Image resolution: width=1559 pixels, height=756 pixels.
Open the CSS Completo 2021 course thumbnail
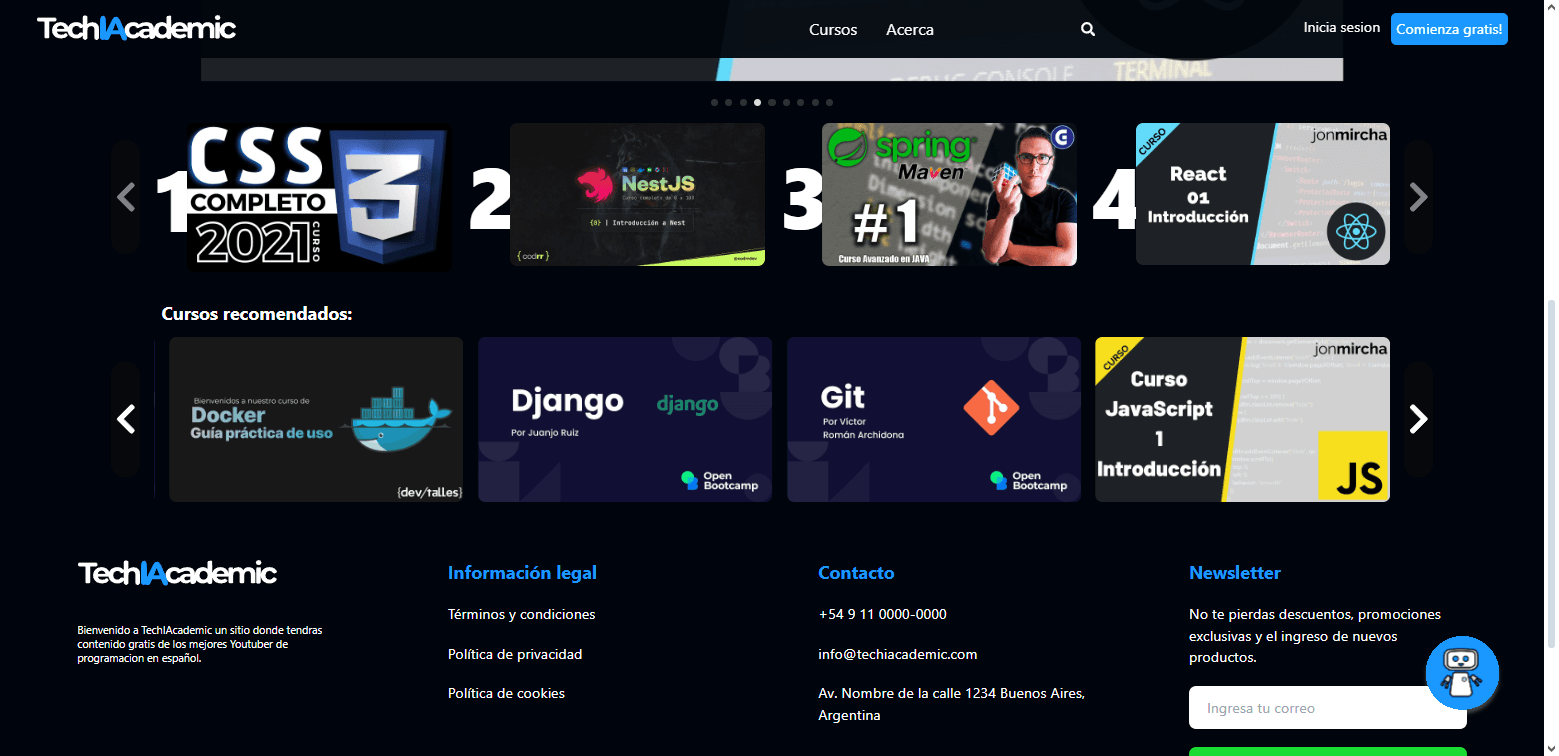pos(319,197)
